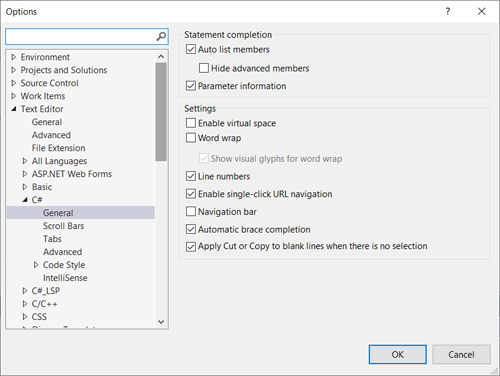Select General under Text Editor
Screen dimensions: 500x376
[x=47, y=122]
